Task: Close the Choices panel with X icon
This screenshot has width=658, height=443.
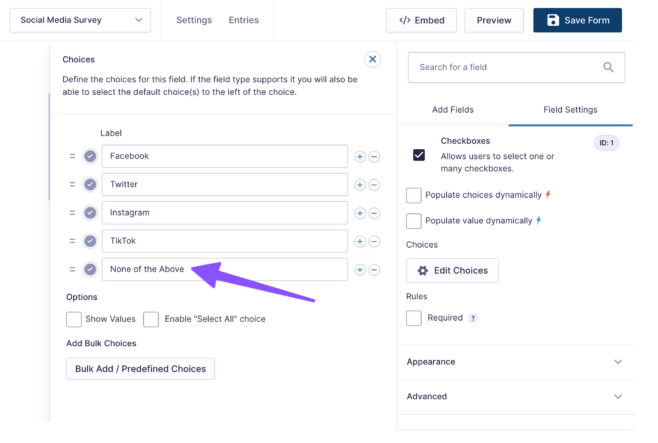Action: [373, 59]
